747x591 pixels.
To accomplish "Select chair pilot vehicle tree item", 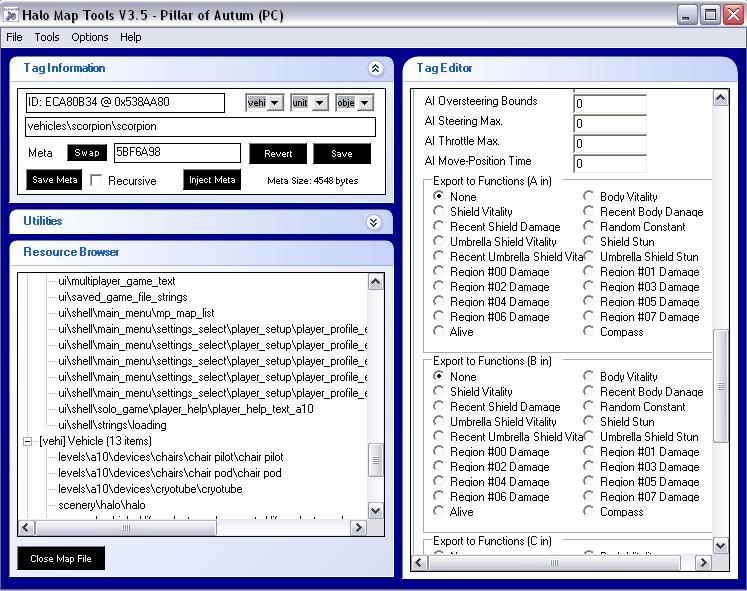I will click(x=171, y=457).
